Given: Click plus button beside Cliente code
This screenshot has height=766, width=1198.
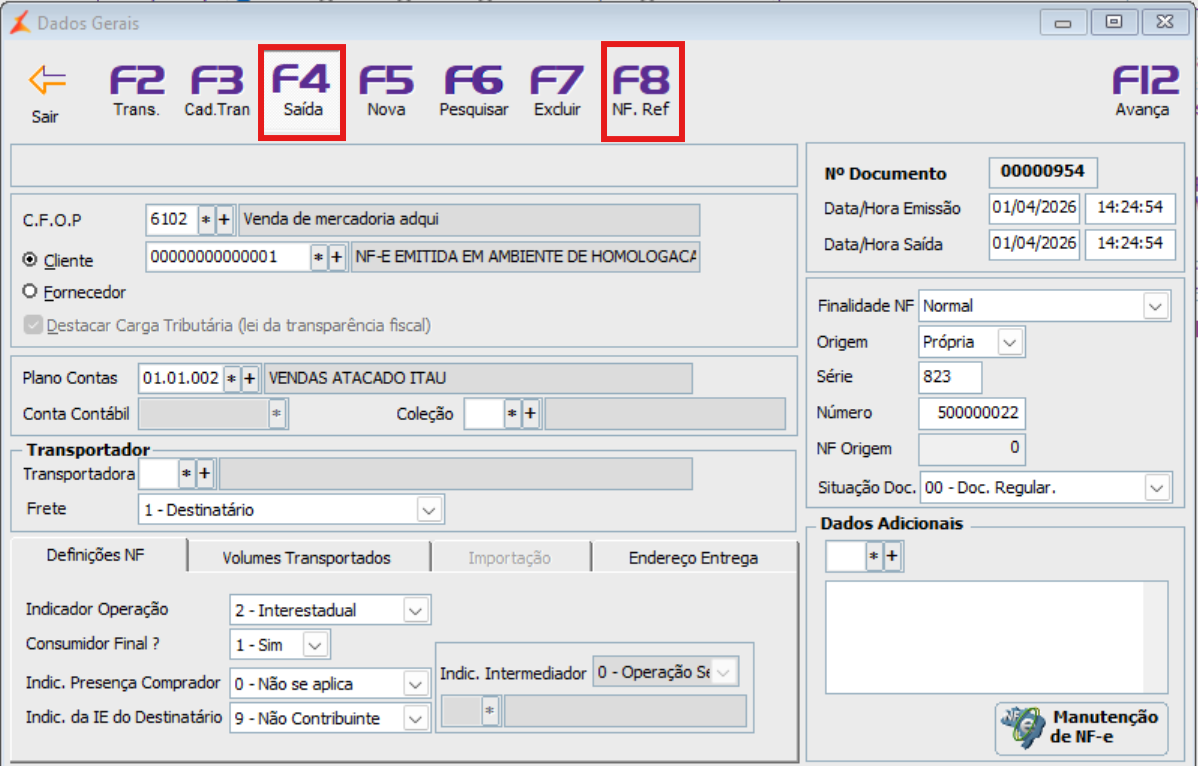Looking at the screenshot, I should tap(336, 257).
